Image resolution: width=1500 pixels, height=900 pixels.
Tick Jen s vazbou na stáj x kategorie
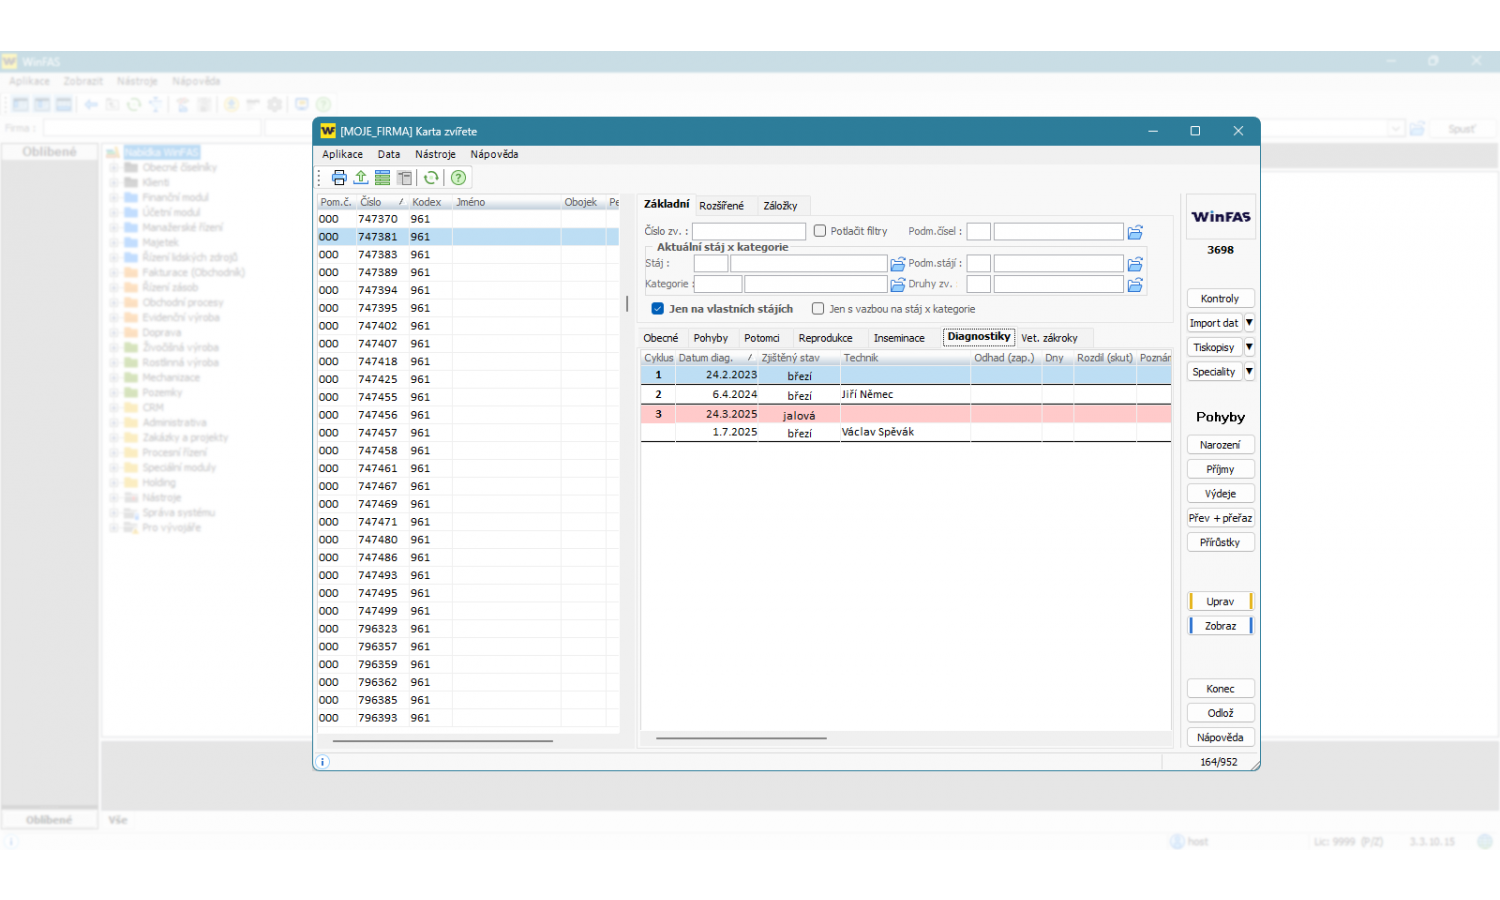818,309
